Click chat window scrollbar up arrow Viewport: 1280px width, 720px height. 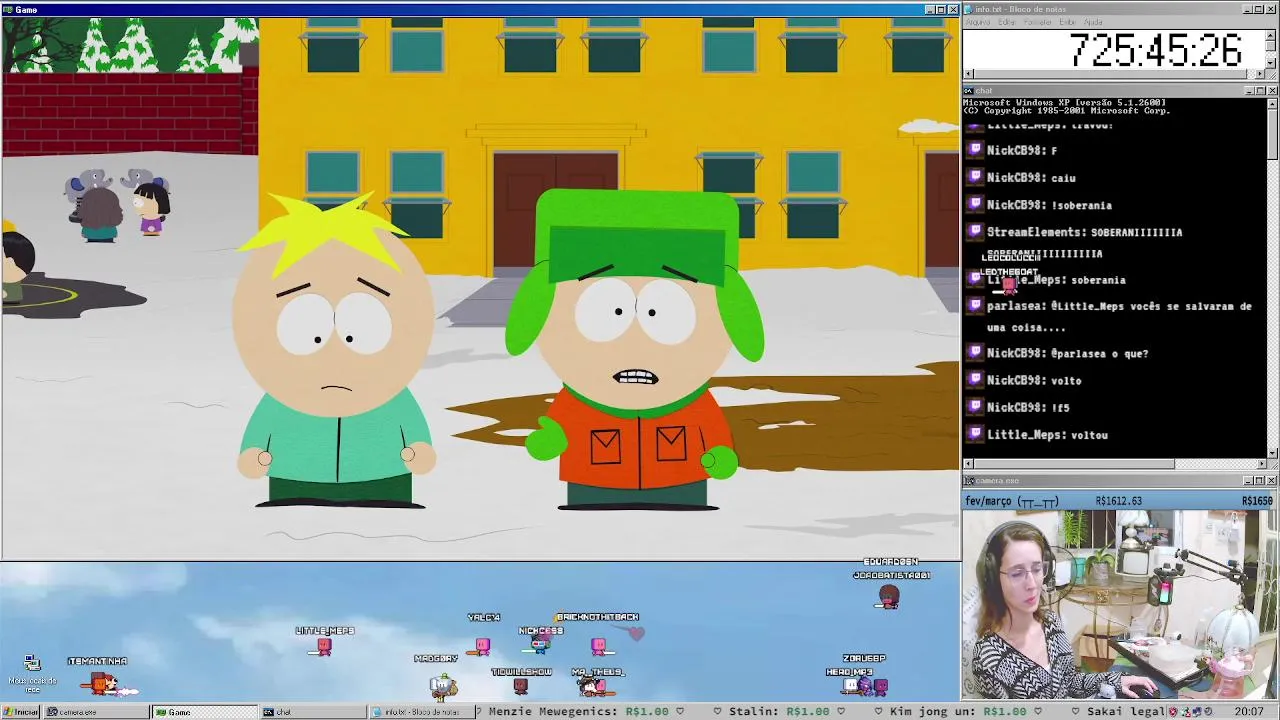coord(1272,103)
